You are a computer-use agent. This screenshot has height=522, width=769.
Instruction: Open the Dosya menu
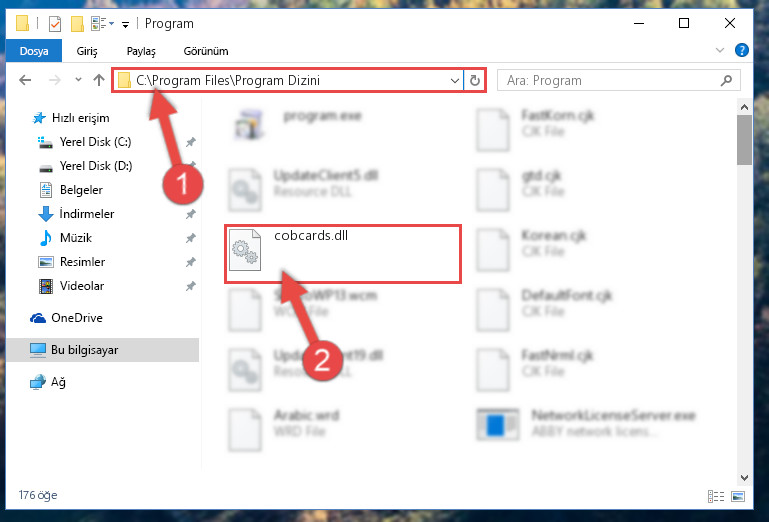34,51
